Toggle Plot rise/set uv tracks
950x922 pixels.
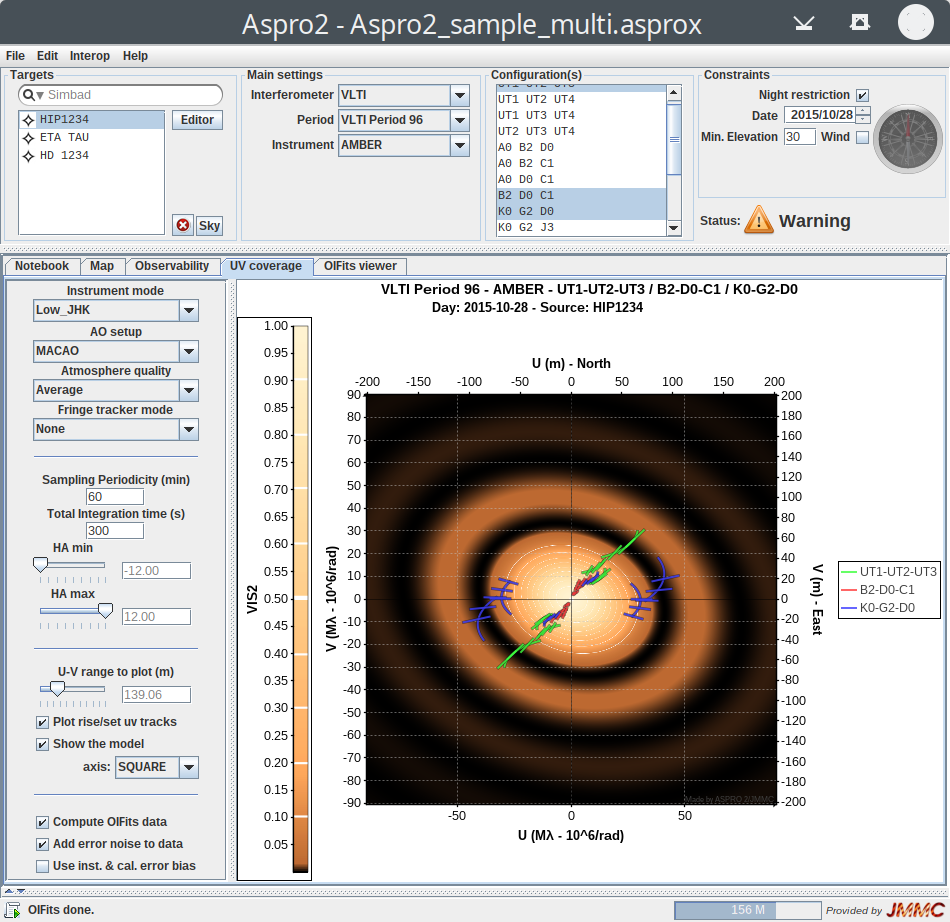[x=42, y=722]
